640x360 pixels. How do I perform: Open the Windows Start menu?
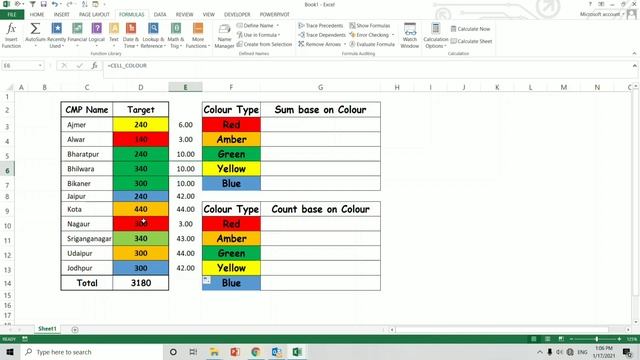pyautogui.click(x=10, y=352)
